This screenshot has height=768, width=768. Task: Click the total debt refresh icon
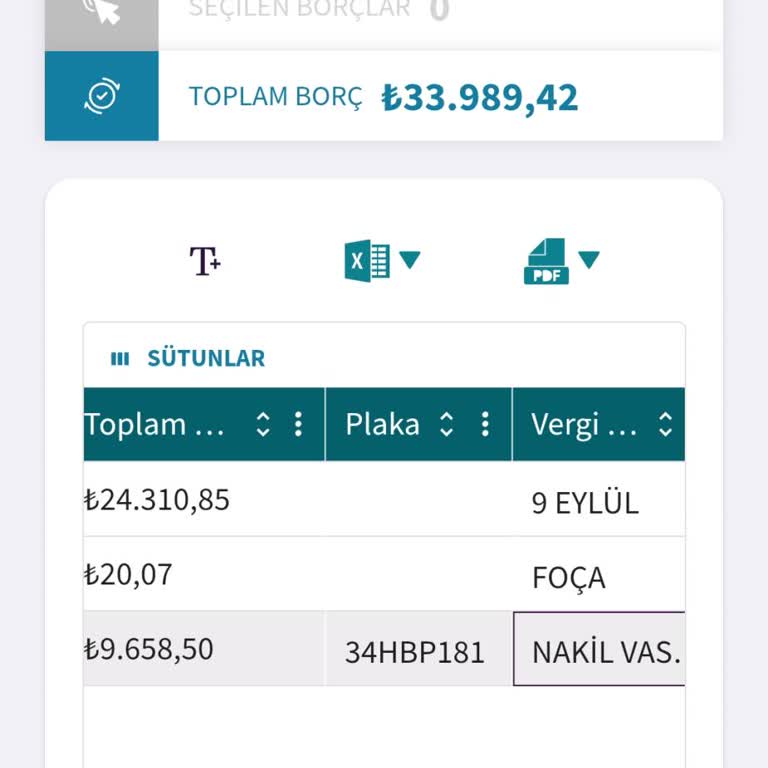click(x=101, y=96)
